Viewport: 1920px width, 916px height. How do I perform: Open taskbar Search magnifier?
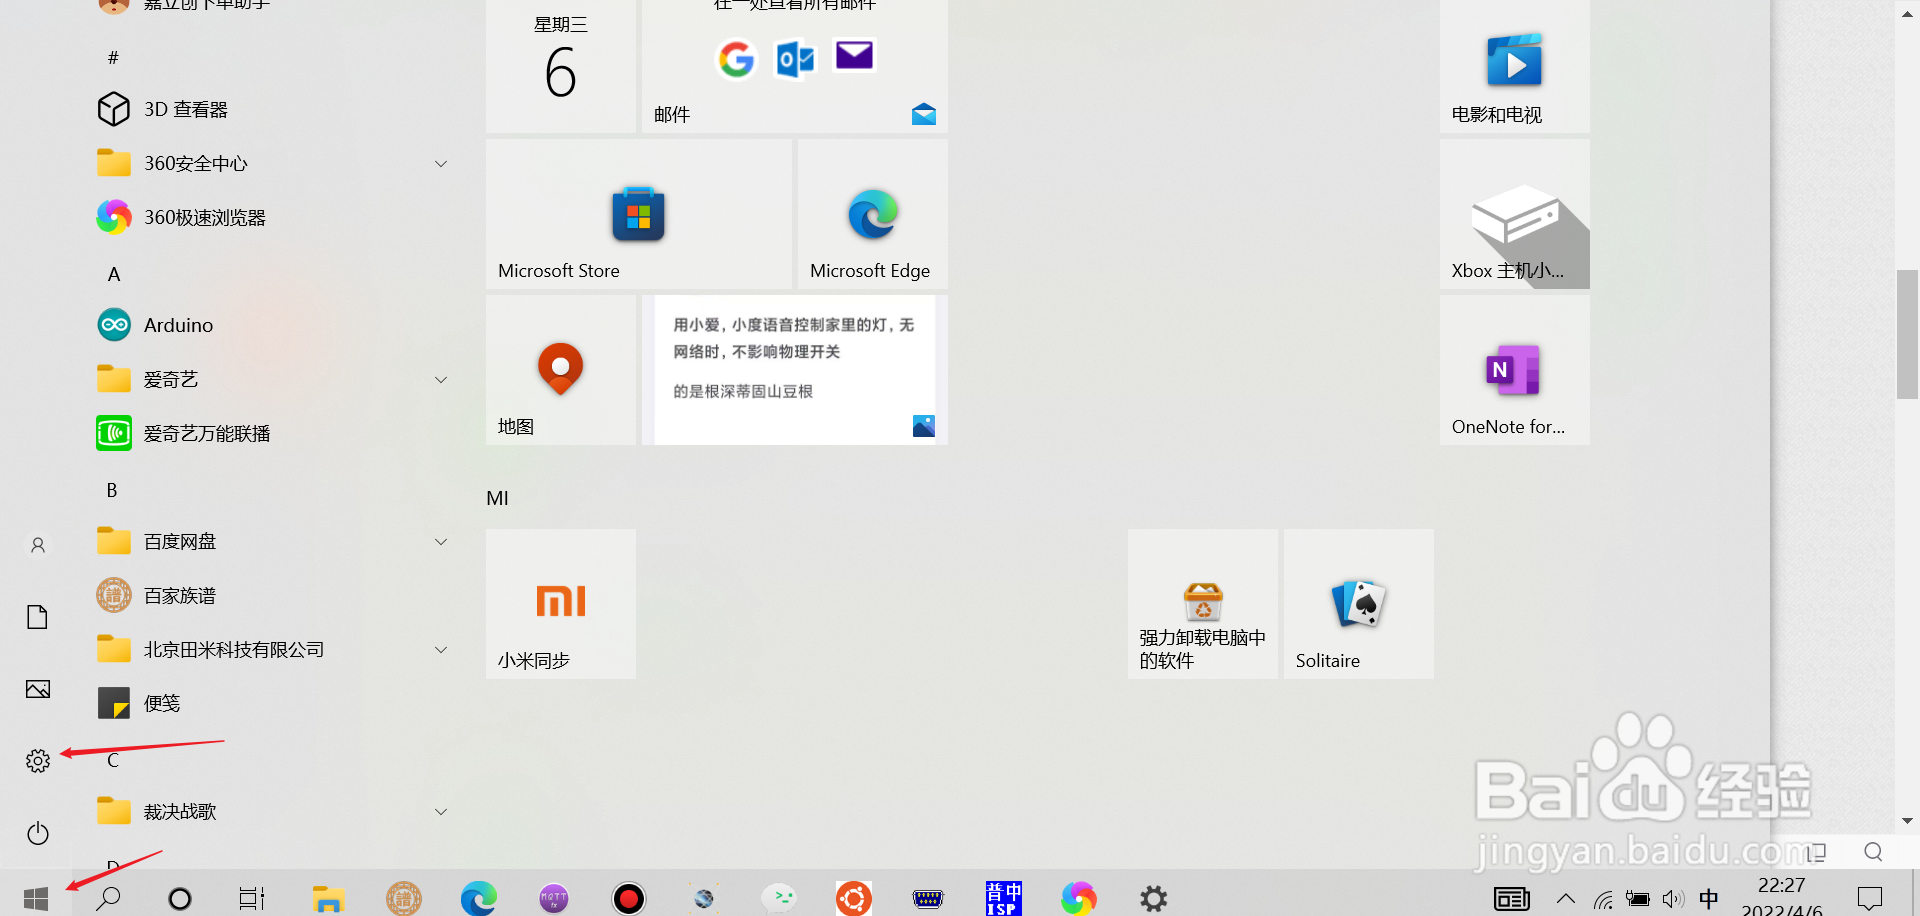tap(108, 898)
